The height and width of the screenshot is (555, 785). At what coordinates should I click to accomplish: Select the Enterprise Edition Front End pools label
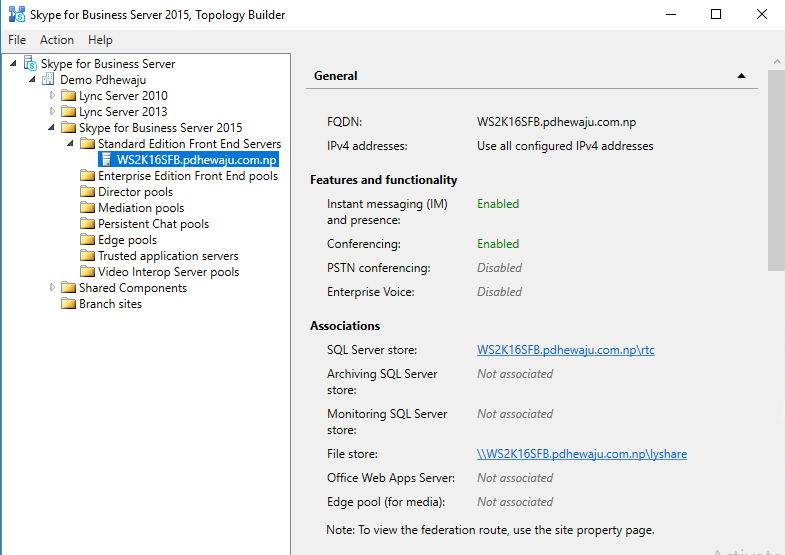pos(188,176)
